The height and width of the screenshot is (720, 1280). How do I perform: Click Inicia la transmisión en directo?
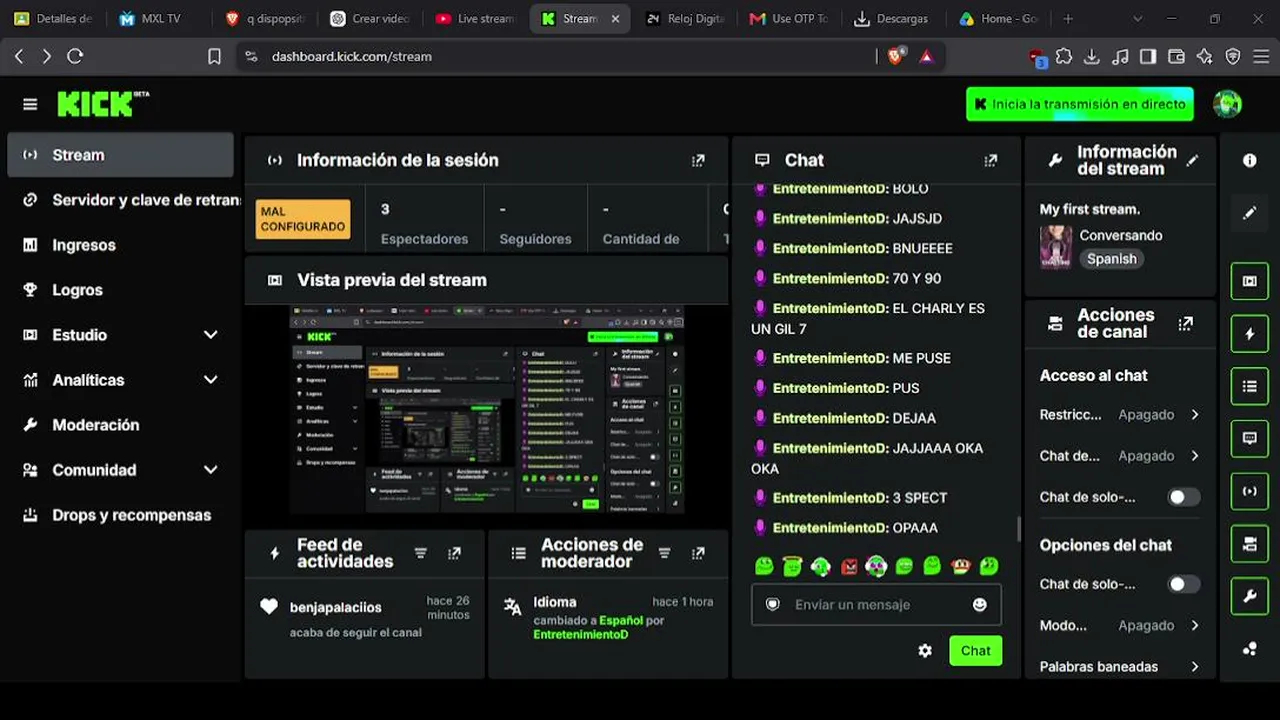pos(1079,104)
